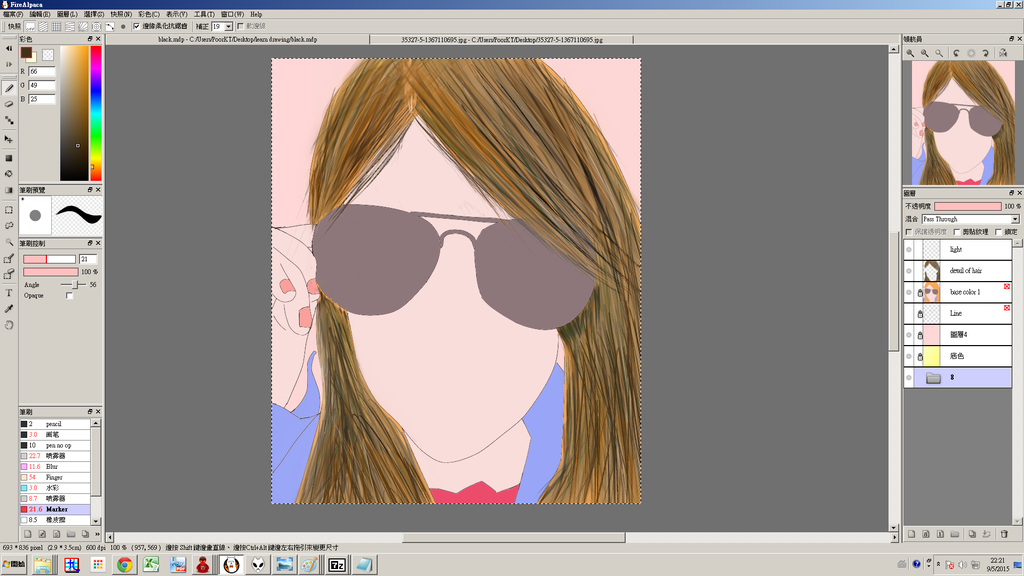Activate the rectangular selection tool

(9, 209)
